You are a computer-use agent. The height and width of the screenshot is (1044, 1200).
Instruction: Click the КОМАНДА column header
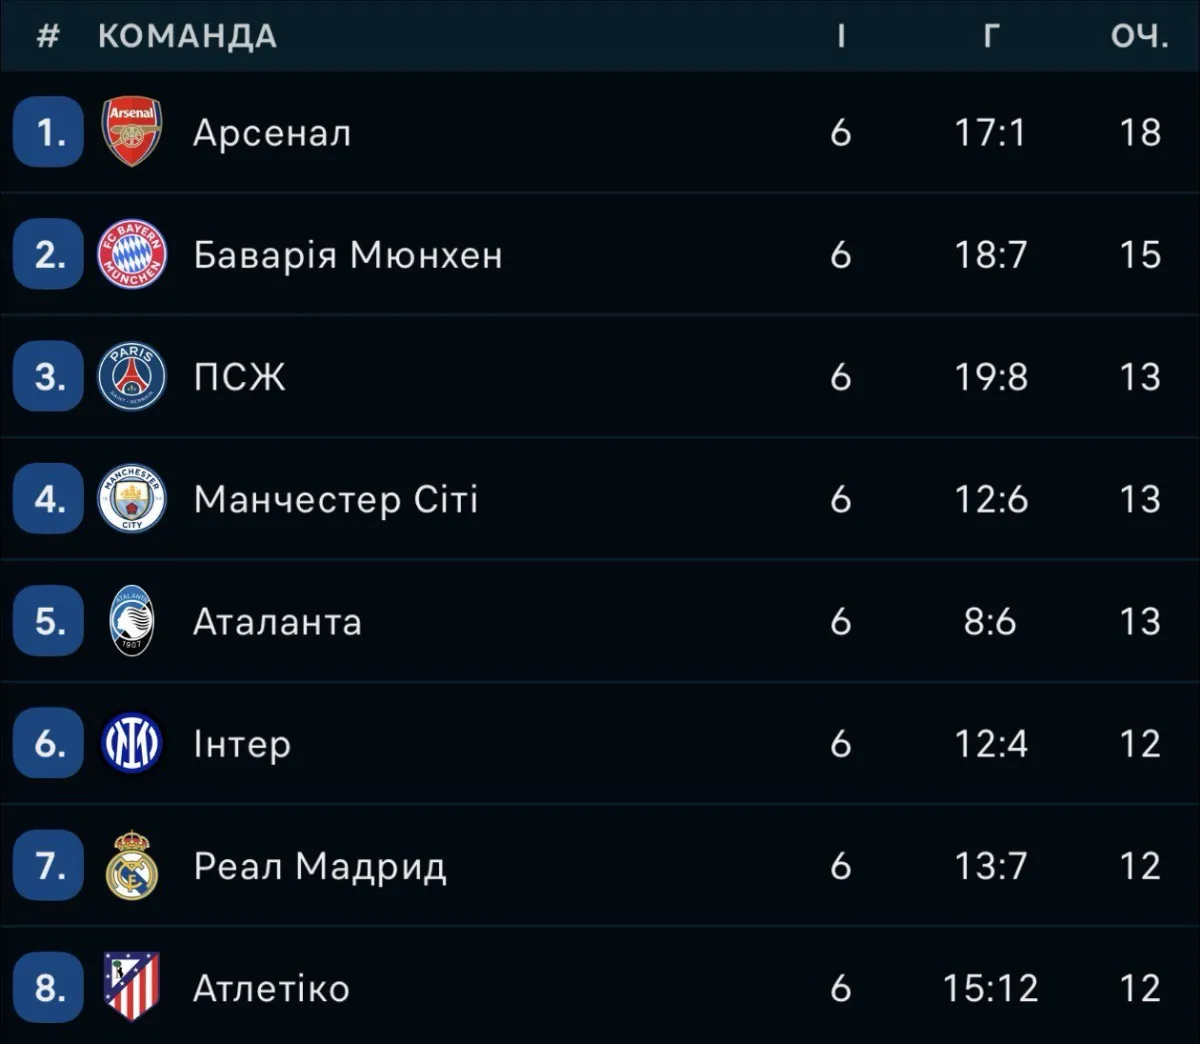[187, 36]
